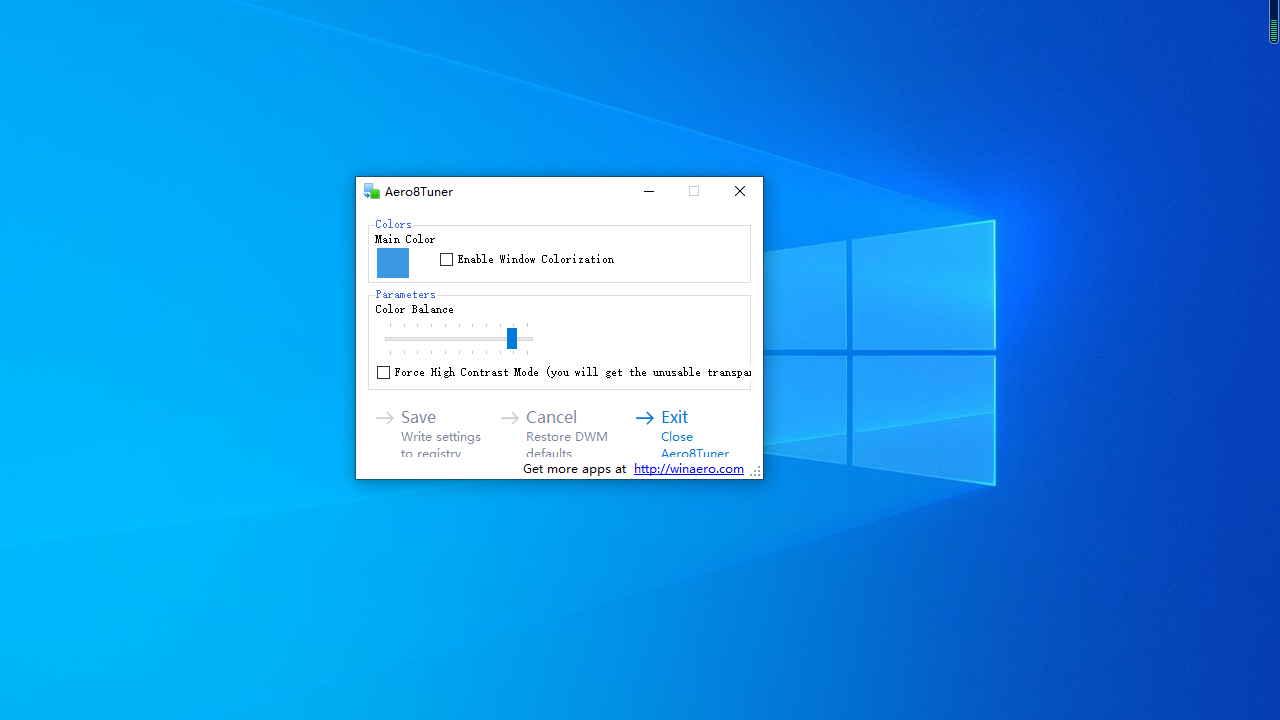Viewport: 1280px width, 720px height.
Task: Open the Main Color swatch picker
Action: (x=393, y=263)
